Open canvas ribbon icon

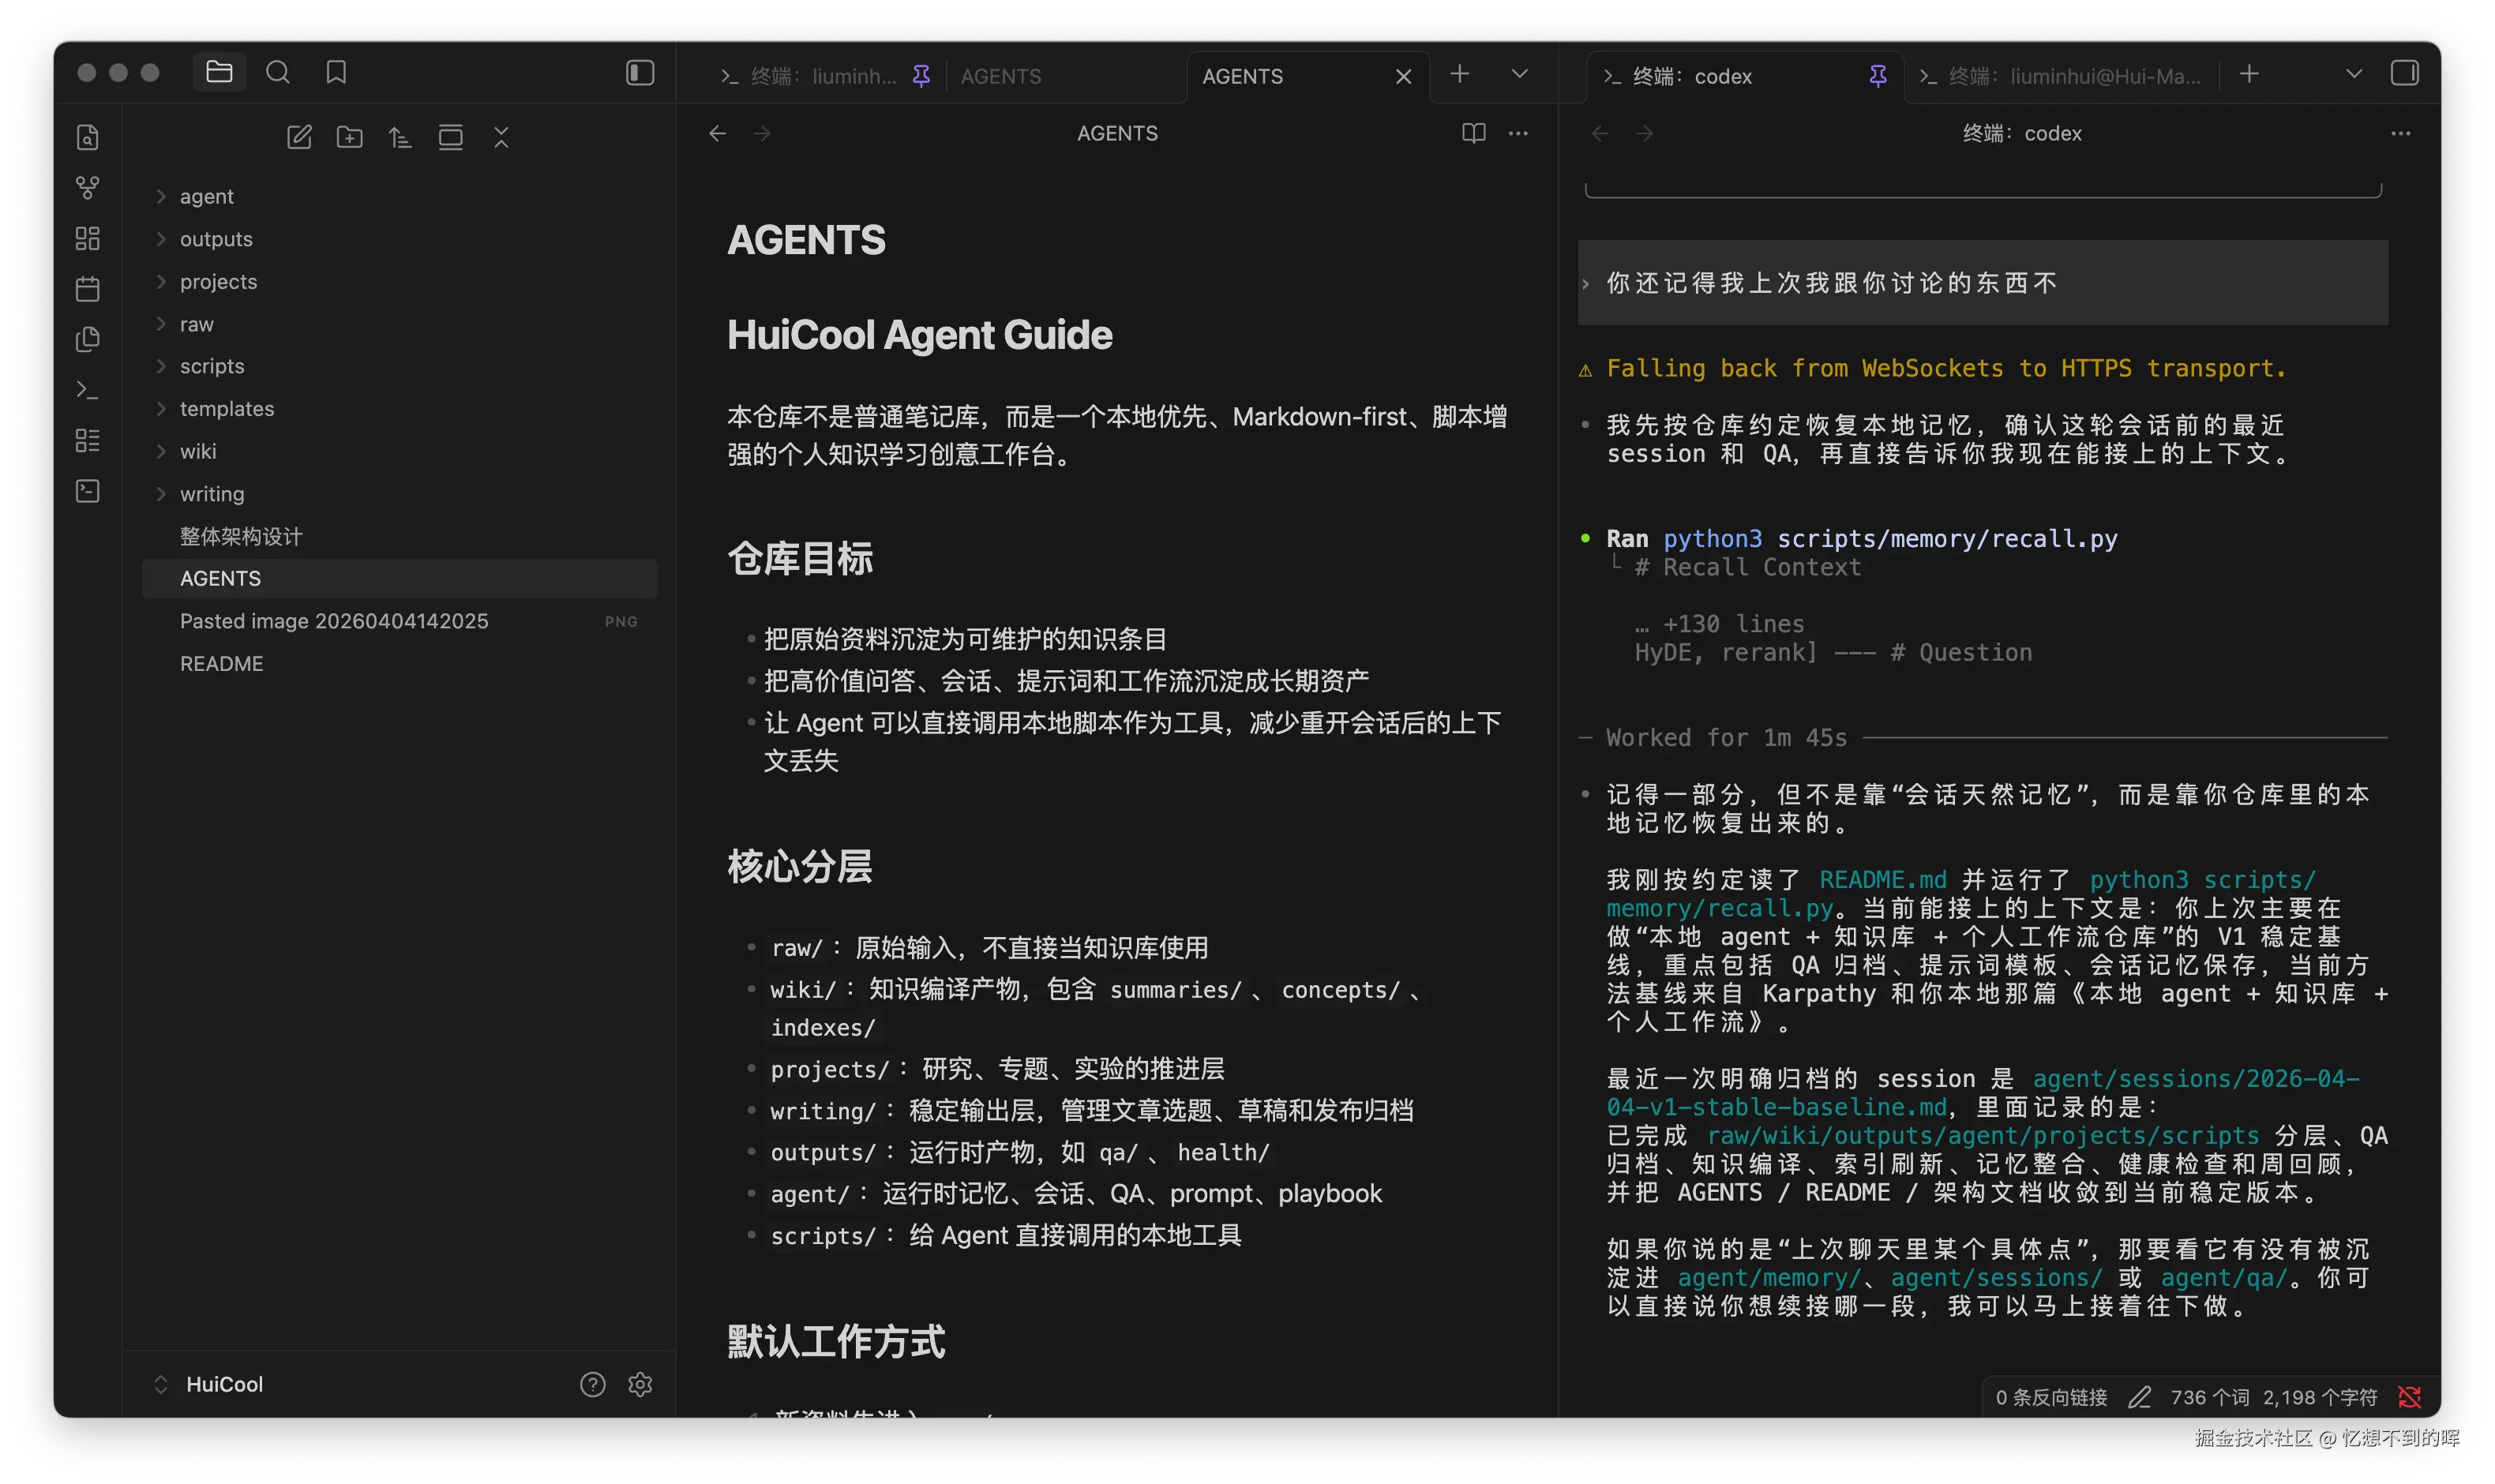click(88, 238)
